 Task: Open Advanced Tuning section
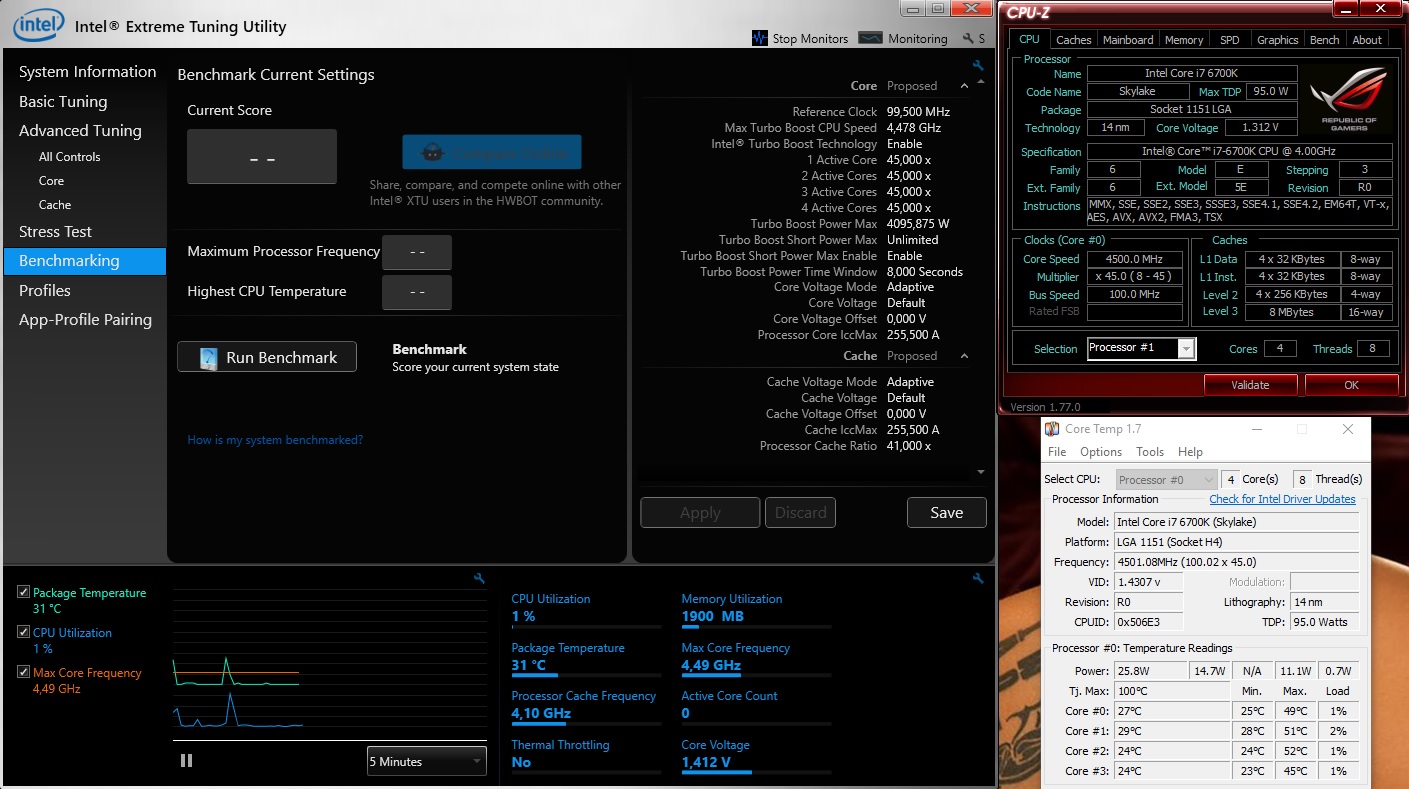click(x=80, y=130)
